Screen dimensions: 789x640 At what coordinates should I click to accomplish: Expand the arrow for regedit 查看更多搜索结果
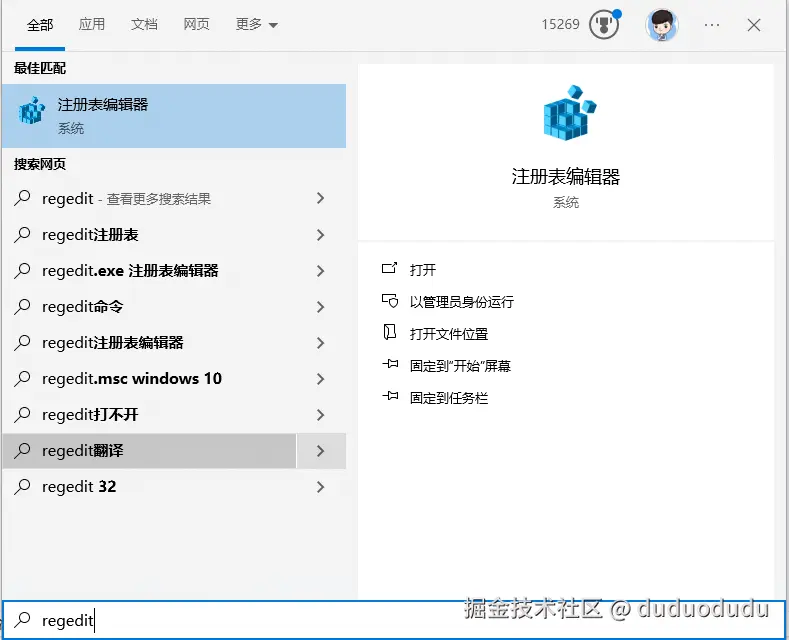(x=321, y=198)
